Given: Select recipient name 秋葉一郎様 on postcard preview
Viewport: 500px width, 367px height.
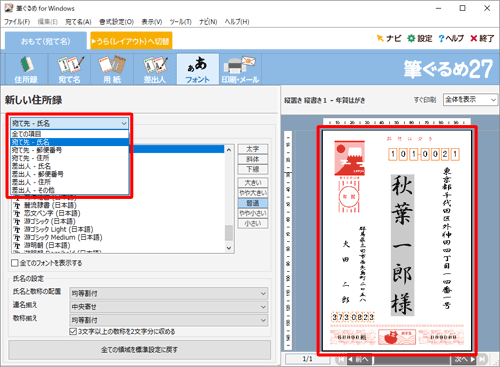Looking at the screenshot, I should [x=402, y=245].
